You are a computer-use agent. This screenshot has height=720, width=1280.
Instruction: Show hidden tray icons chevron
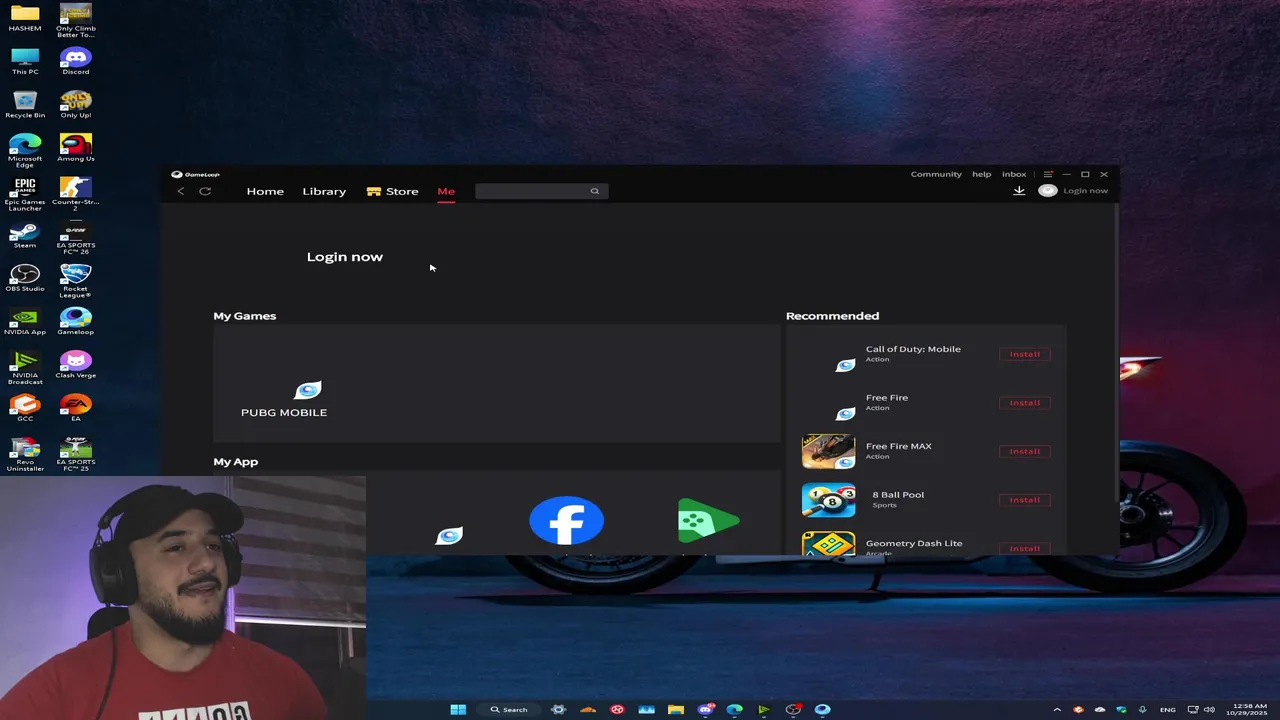(x=1057, y=709)
